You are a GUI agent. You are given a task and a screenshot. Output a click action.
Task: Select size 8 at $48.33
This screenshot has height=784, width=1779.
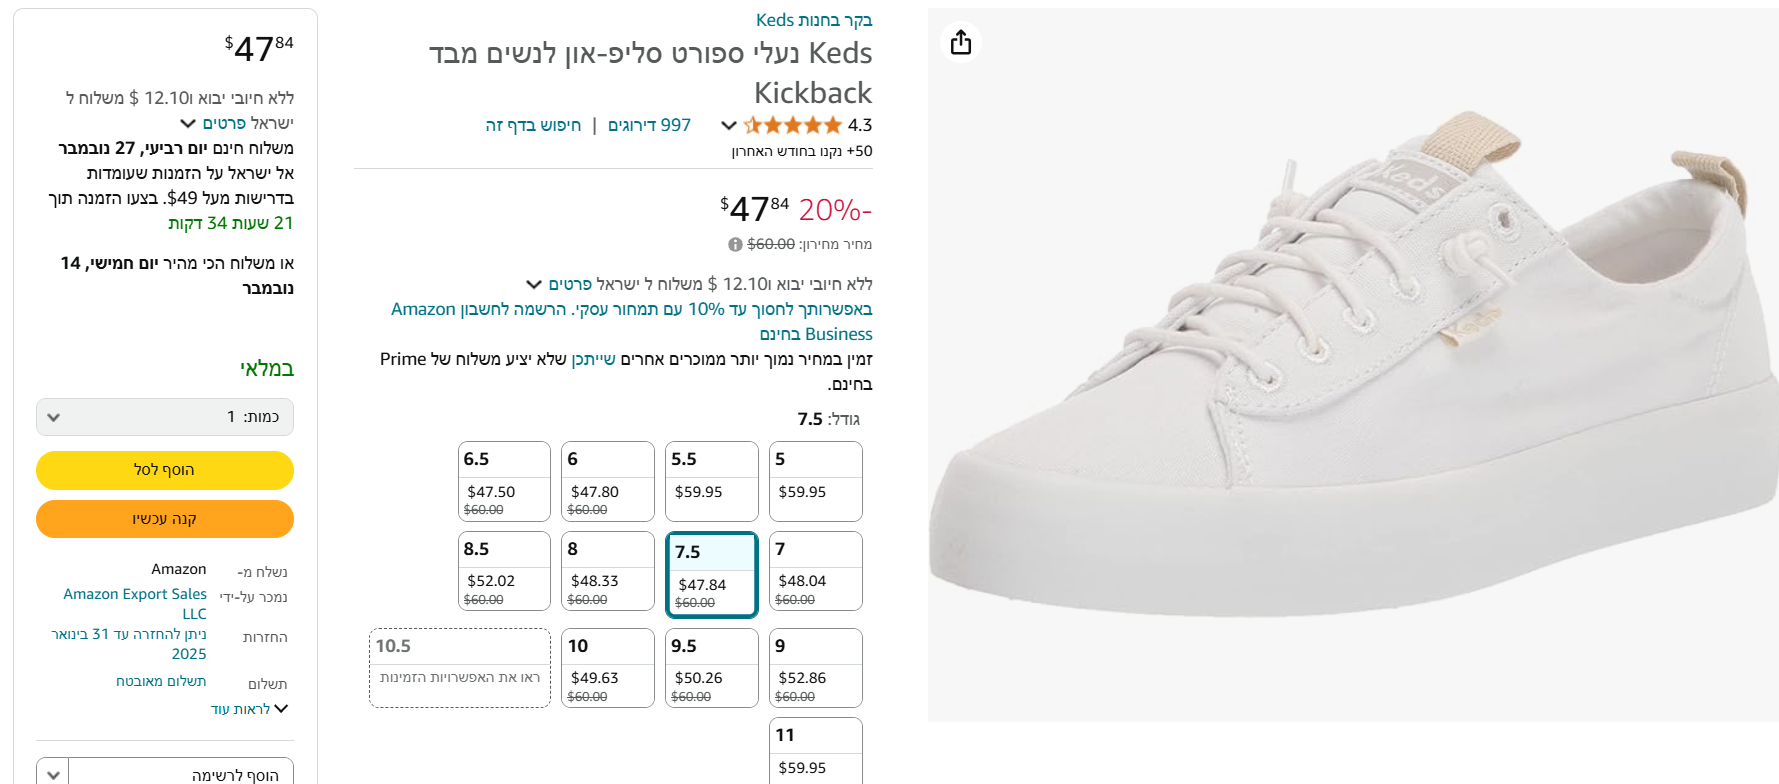607,571
